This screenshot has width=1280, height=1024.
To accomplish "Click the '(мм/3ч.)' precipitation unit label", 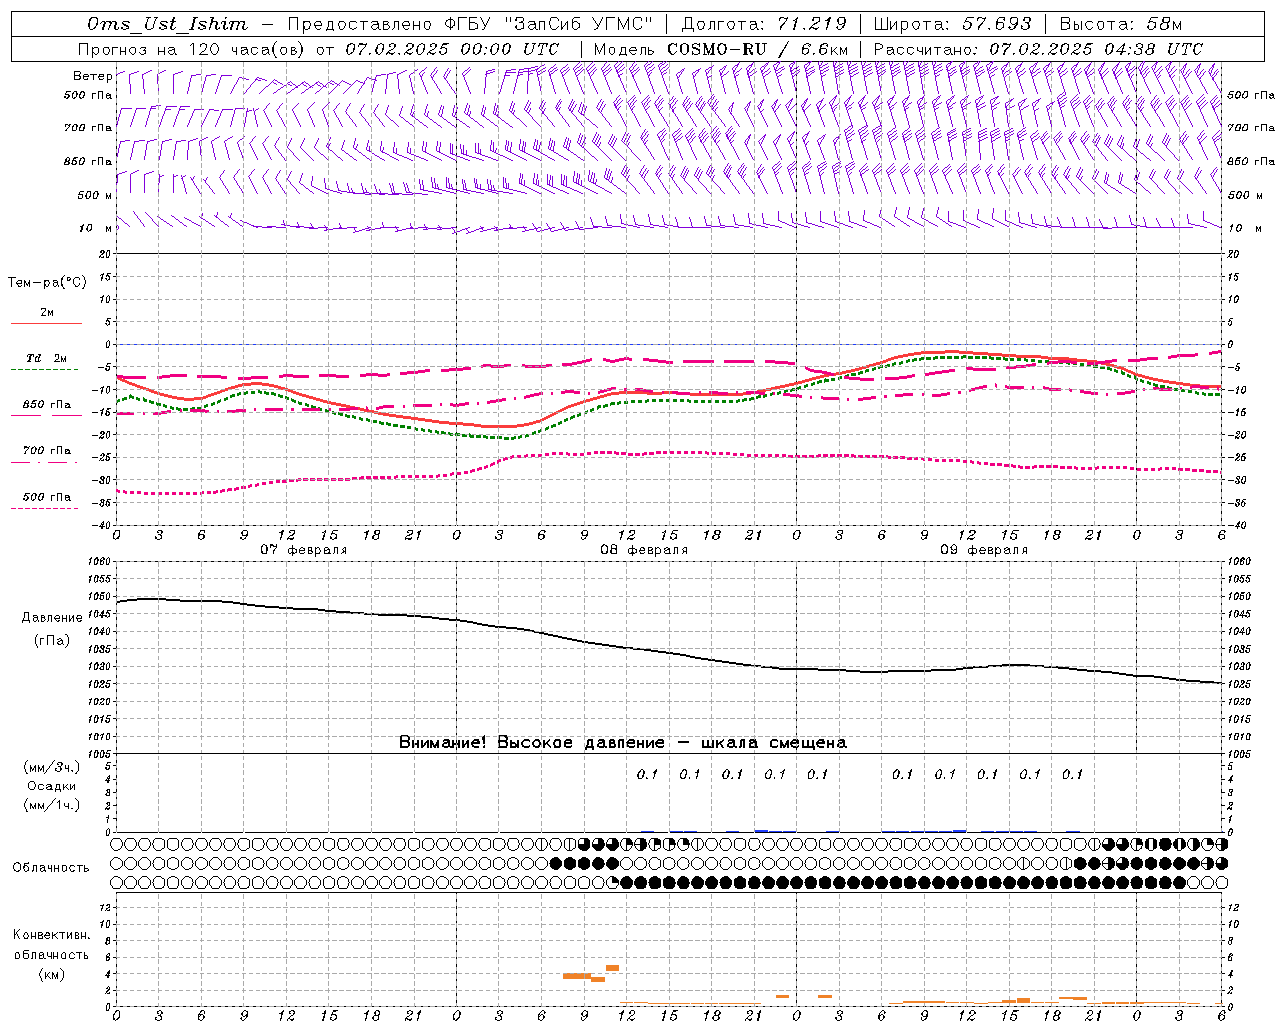I will click(x=52, y=767).
